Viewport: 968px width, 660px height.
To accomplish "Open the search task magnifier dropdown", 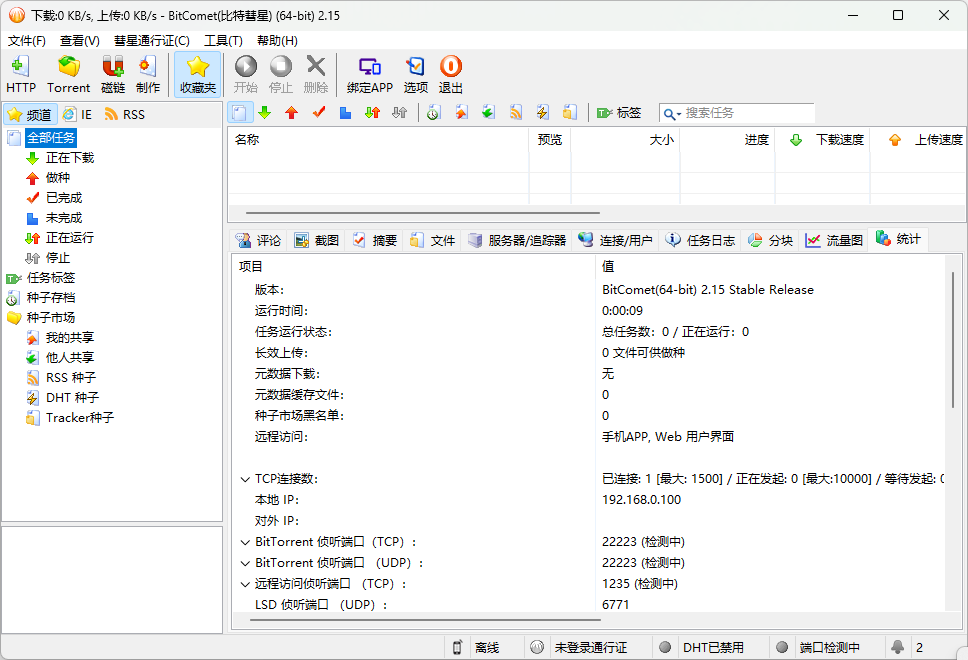I will pos(672,114).
